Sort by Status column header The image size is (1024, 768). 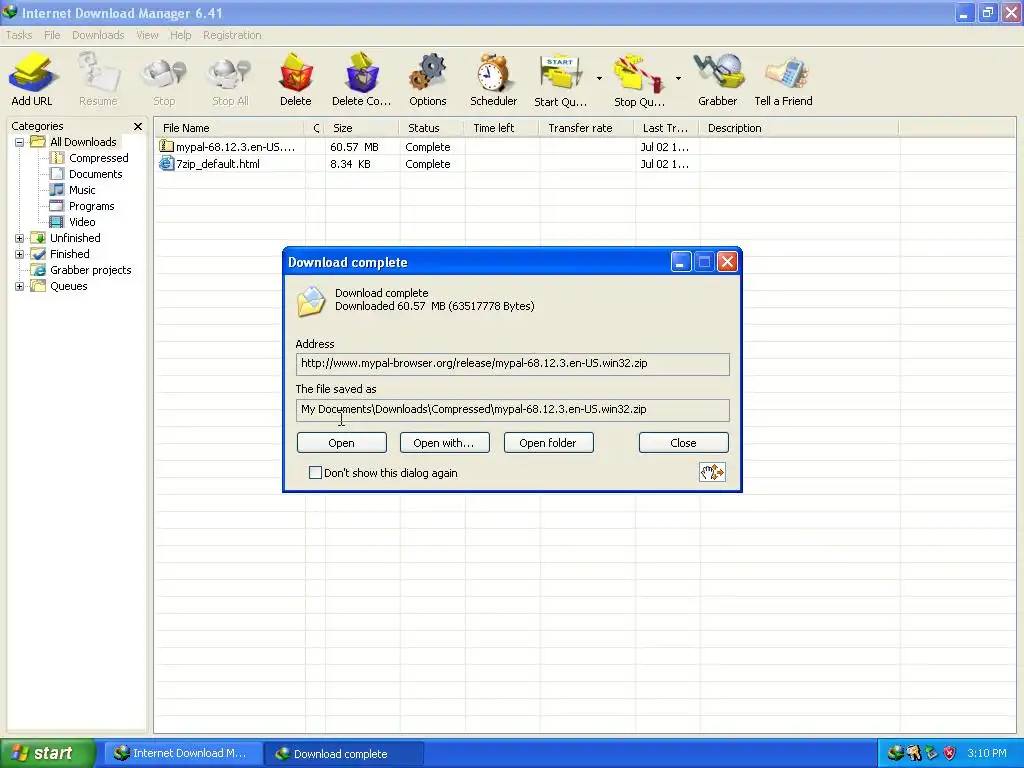[431, 128]
